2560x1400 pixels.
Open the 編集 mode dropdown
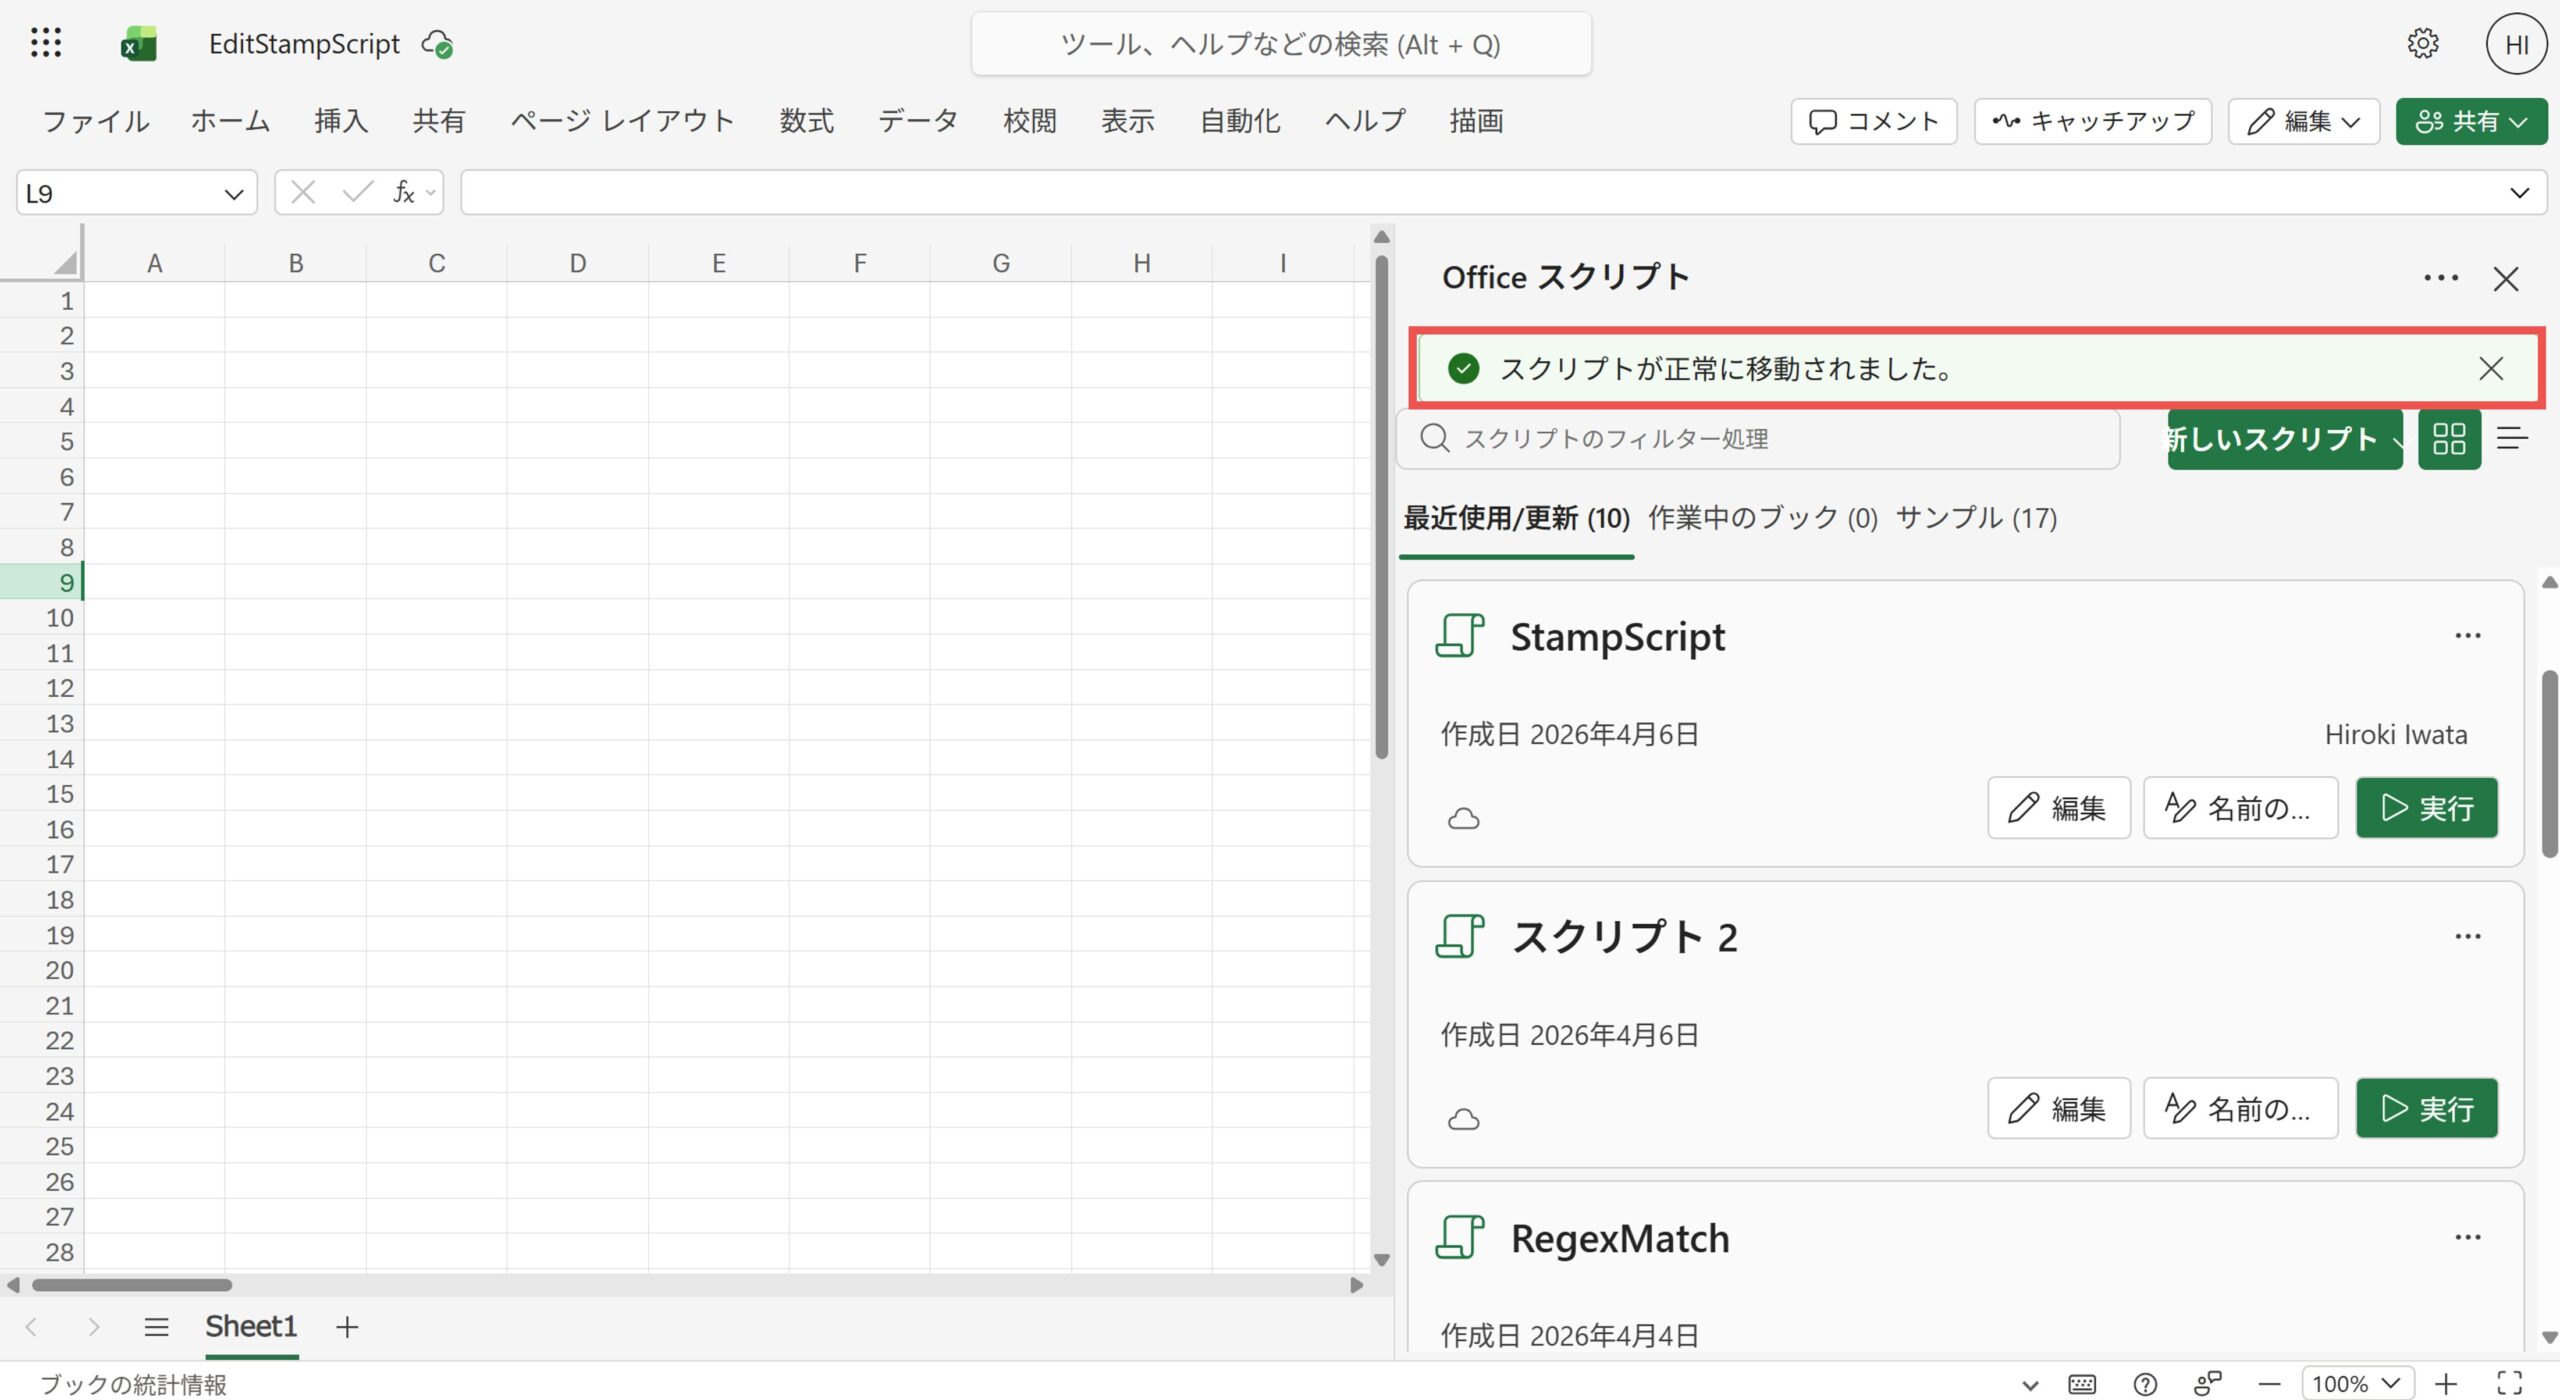(x=2303, y=121)
